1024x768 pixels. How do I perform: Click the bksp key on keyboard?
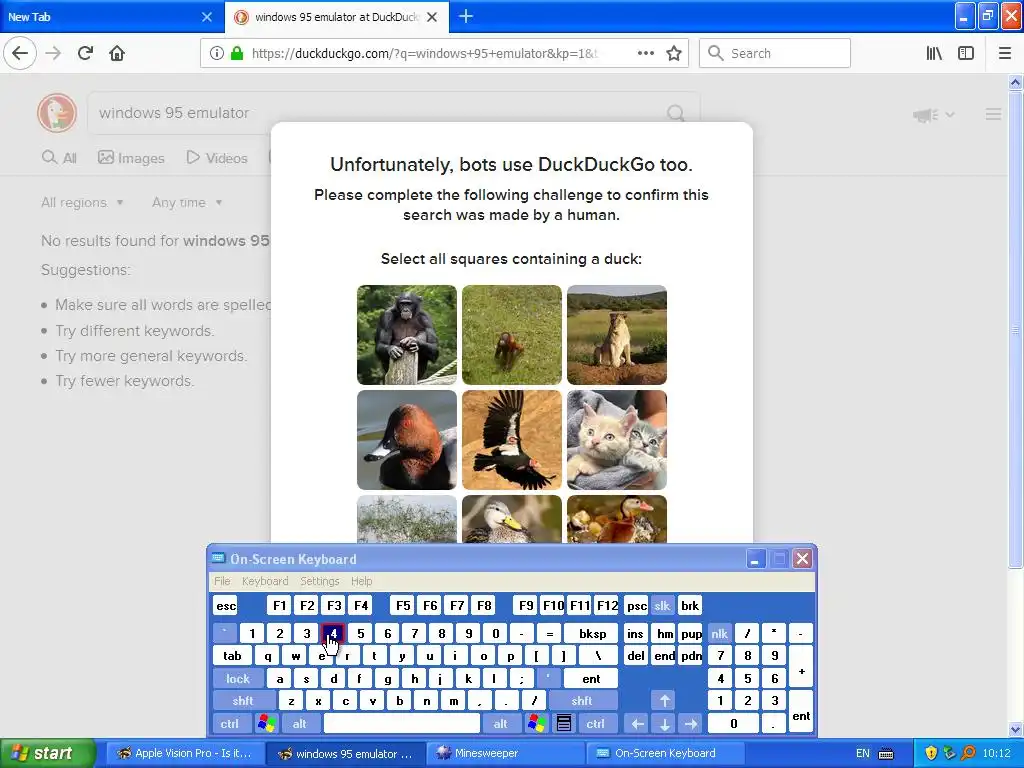592,633
